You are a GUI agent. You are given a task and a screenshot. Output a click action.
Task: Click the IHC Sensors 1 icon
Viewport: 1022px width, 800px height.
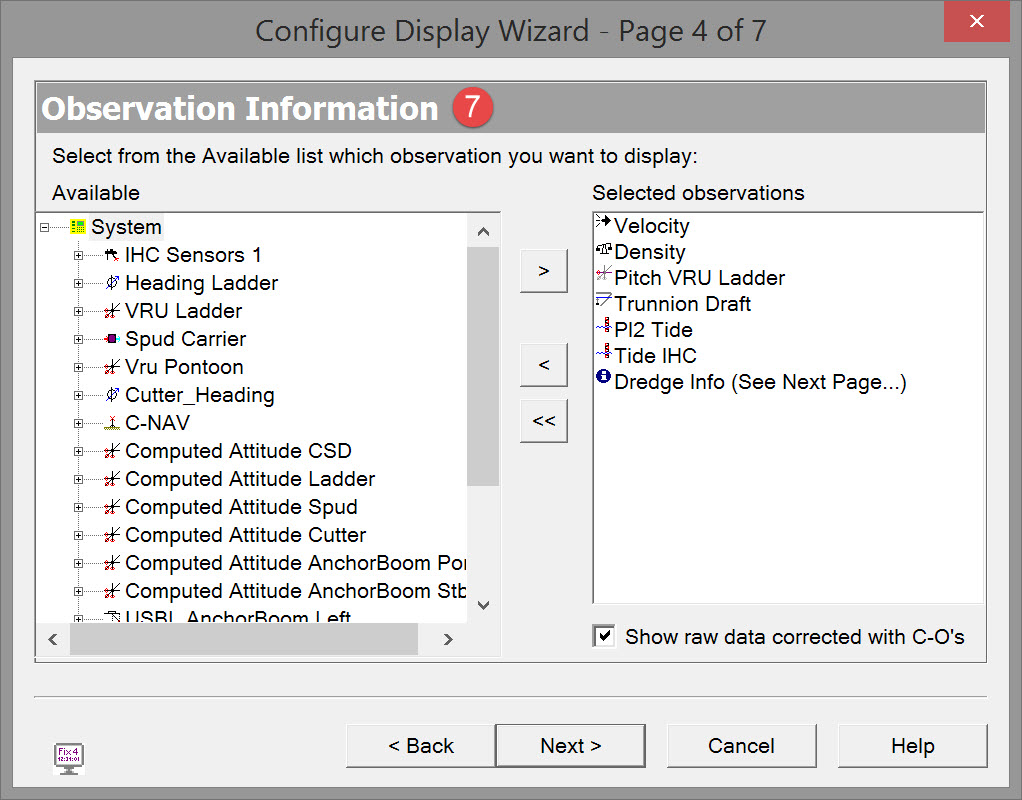[x=112, y=255]
